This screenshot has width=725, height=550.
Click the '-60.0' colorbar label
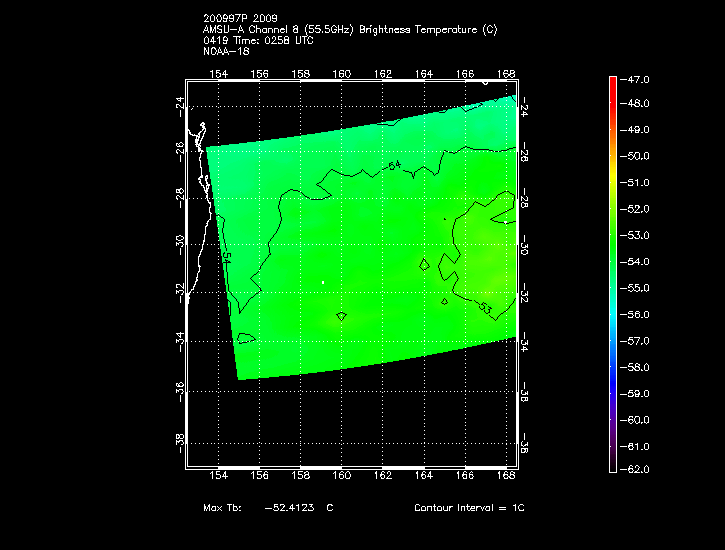634,420
